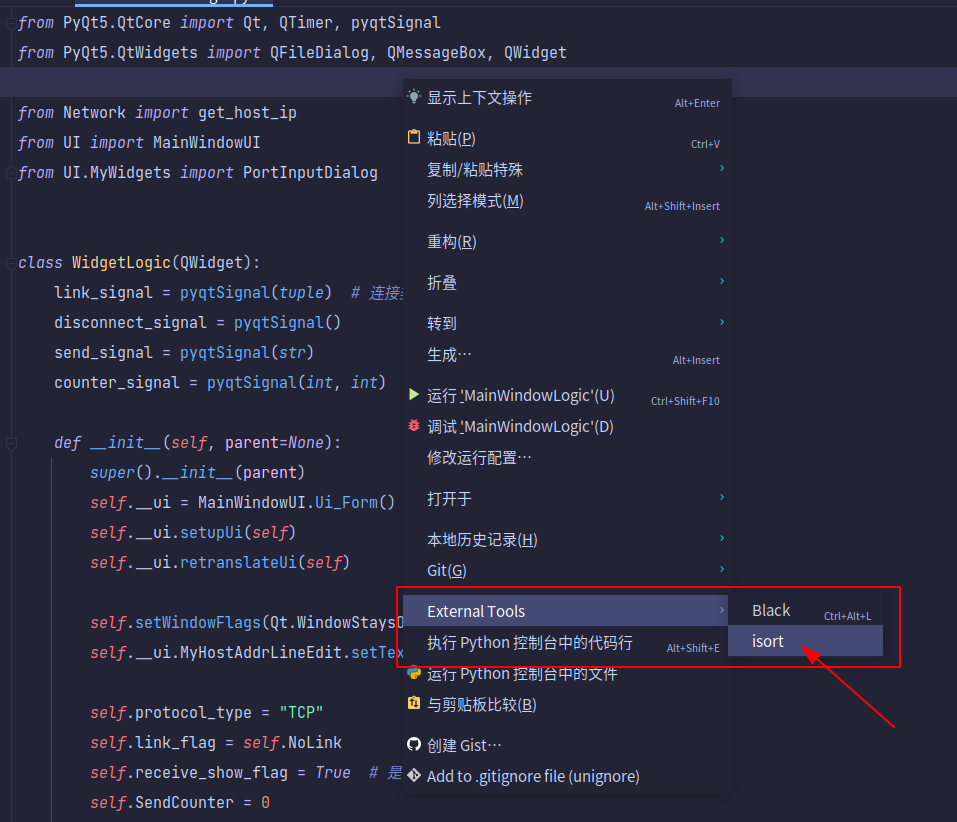Click the light bulb intention actions icon
957x822 pixels.
(414, 96)
